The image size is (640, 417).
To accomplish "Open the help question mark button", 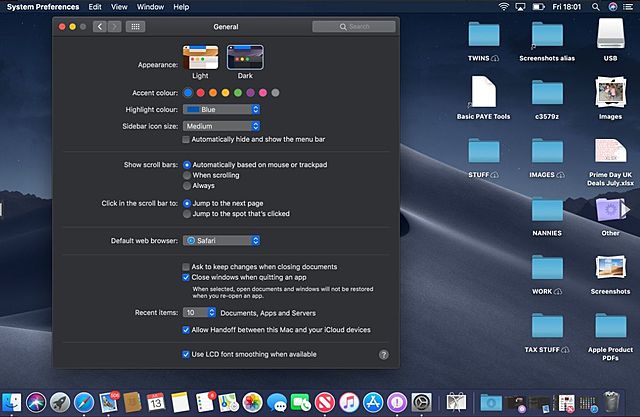I will click(384, 355).
